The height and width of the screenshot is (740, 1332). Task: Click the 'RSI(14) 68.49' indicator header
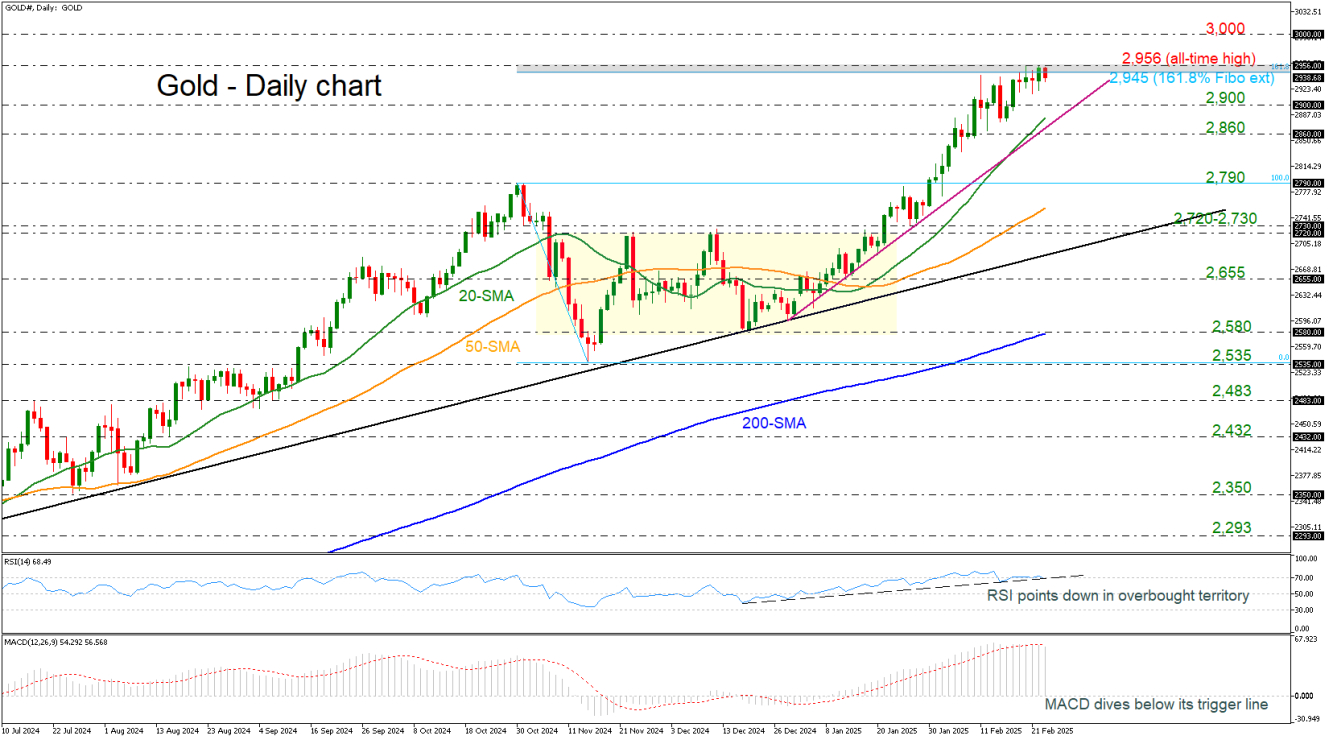pyautogui.click(x=28, y=561)
